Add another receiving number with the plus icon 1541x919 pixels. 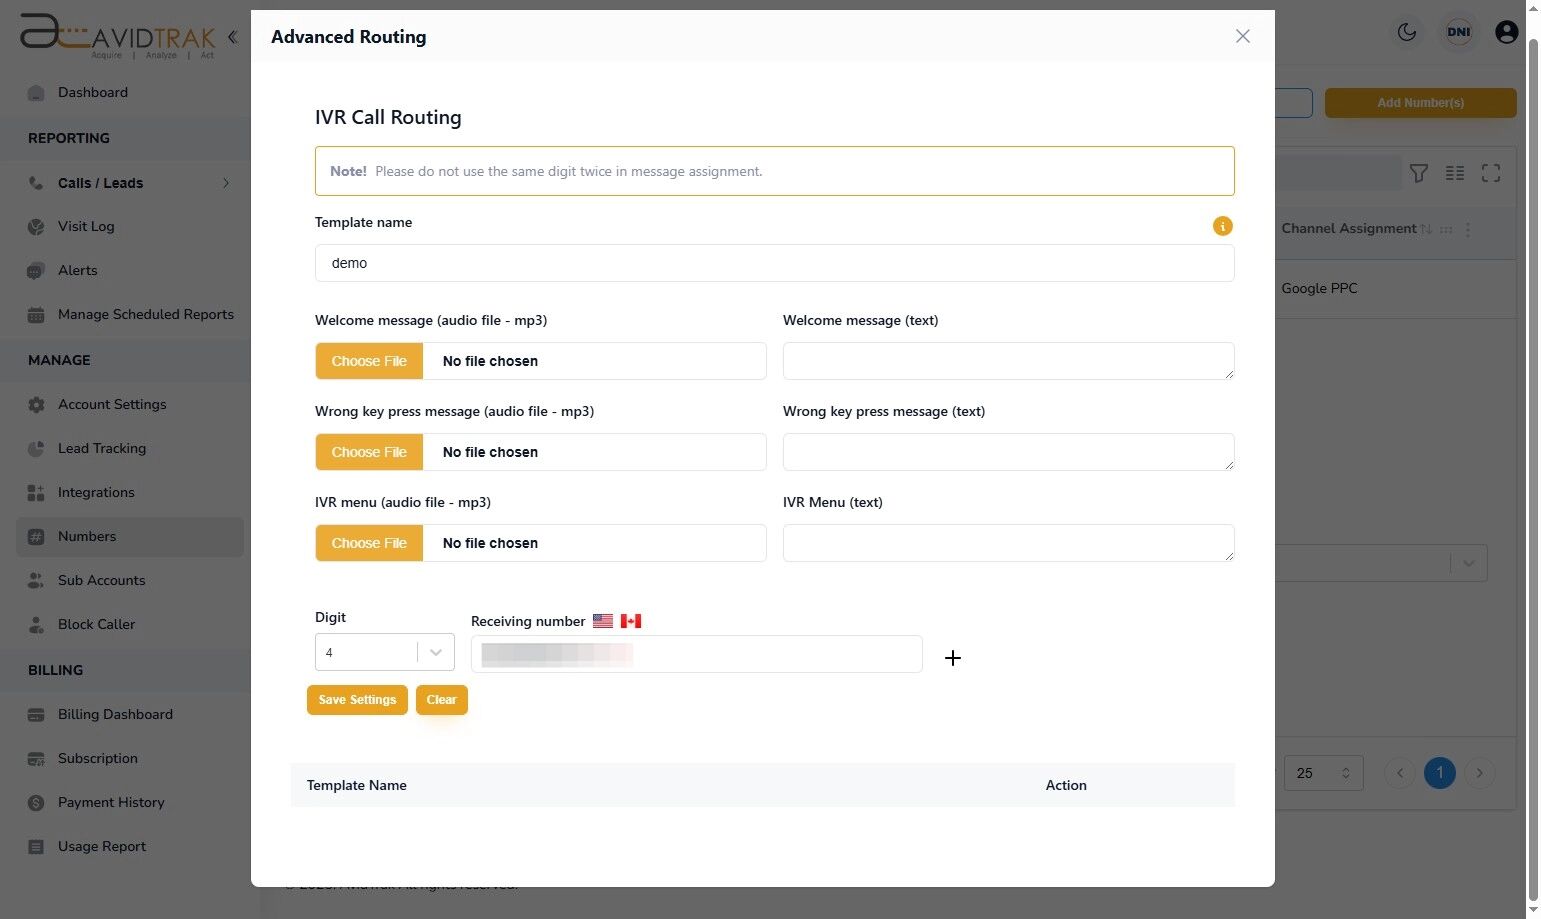pyautogui.click(x=952, y=658)
